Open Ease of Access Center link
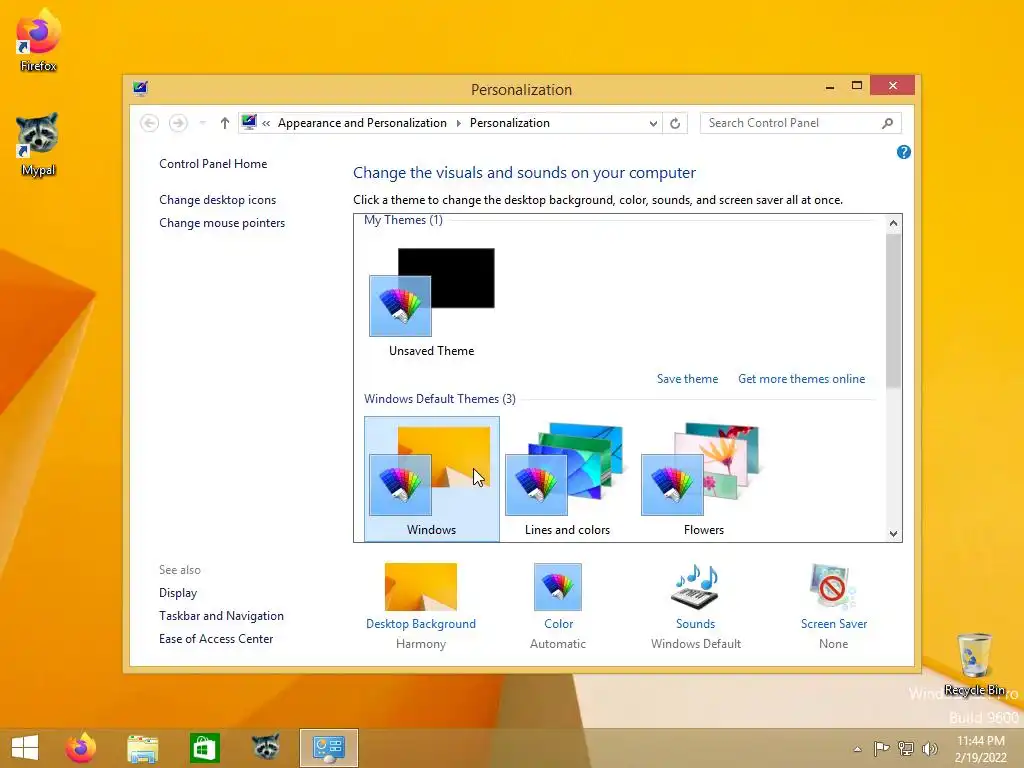This screenshot has height=768, width=1024. coord(216,639)
